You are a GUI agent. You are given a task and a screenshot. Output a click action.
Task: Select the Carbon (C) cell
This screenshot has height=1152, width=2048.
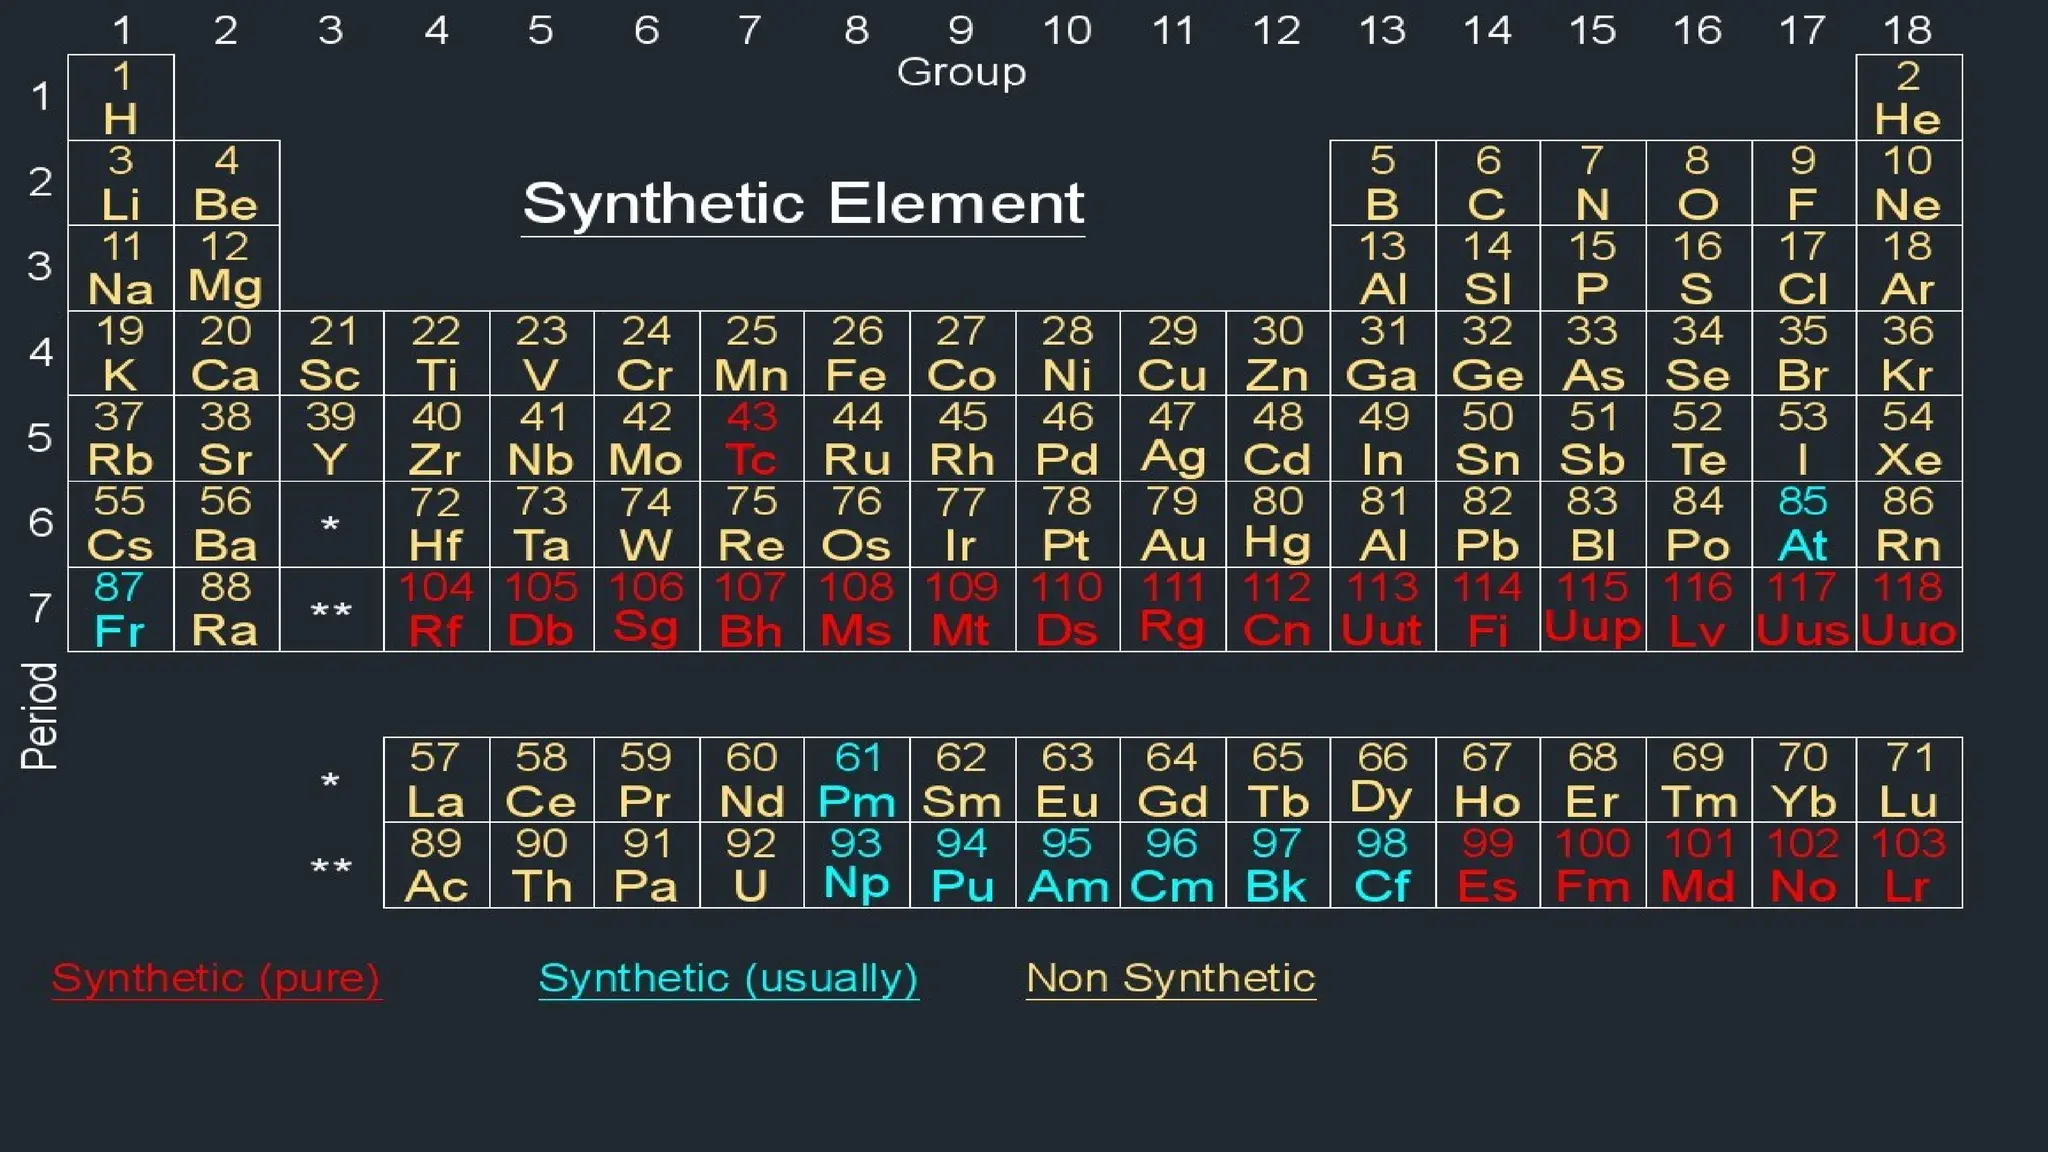(1487, 183)
